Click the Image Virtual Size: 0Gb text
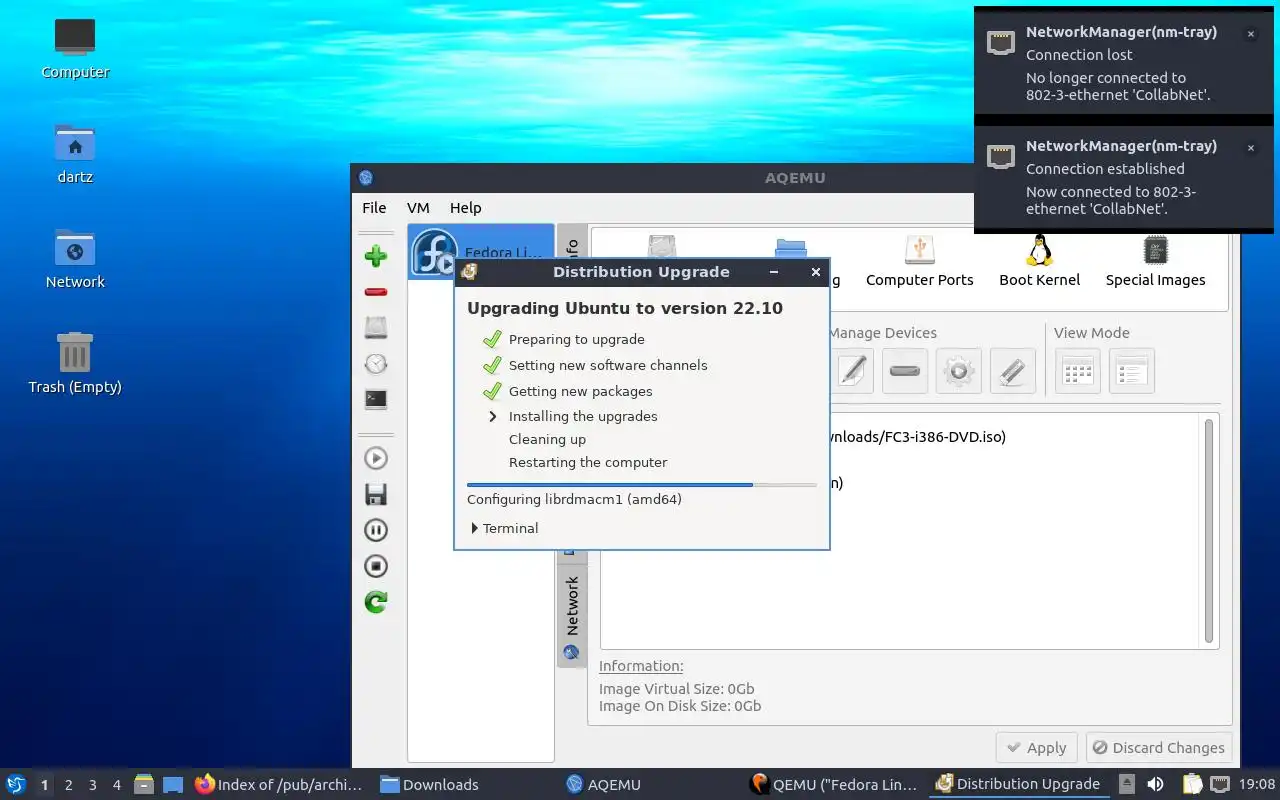1280x800 pixels. pos(677,689)
